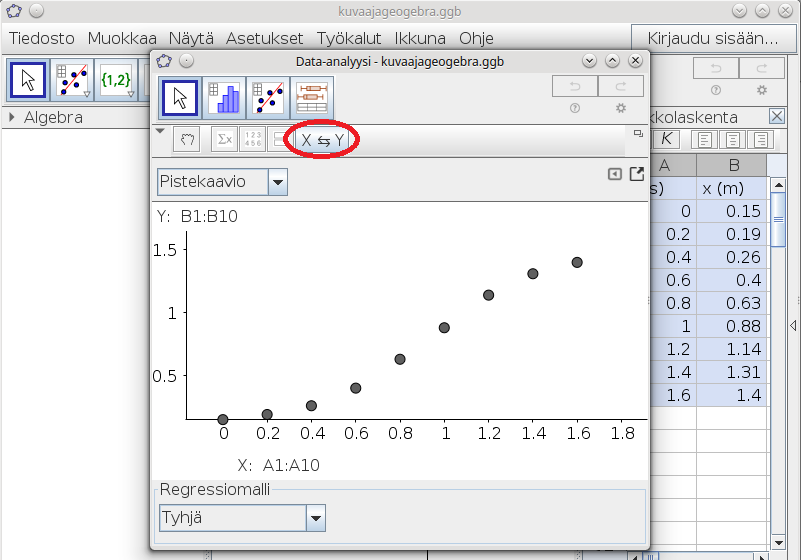801x560 pixels.
Task: Click the Kirjaudu sisään button
Action: pos(712,39)
